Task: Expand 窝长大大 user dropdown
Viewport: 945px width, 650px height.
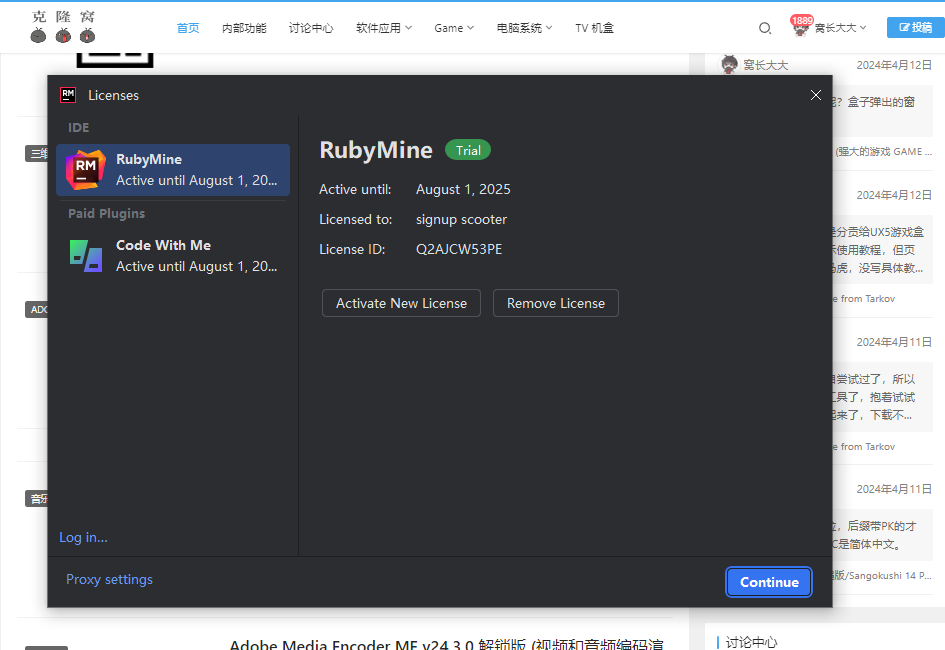Action: pyautogui.click(x=841, y=28)
